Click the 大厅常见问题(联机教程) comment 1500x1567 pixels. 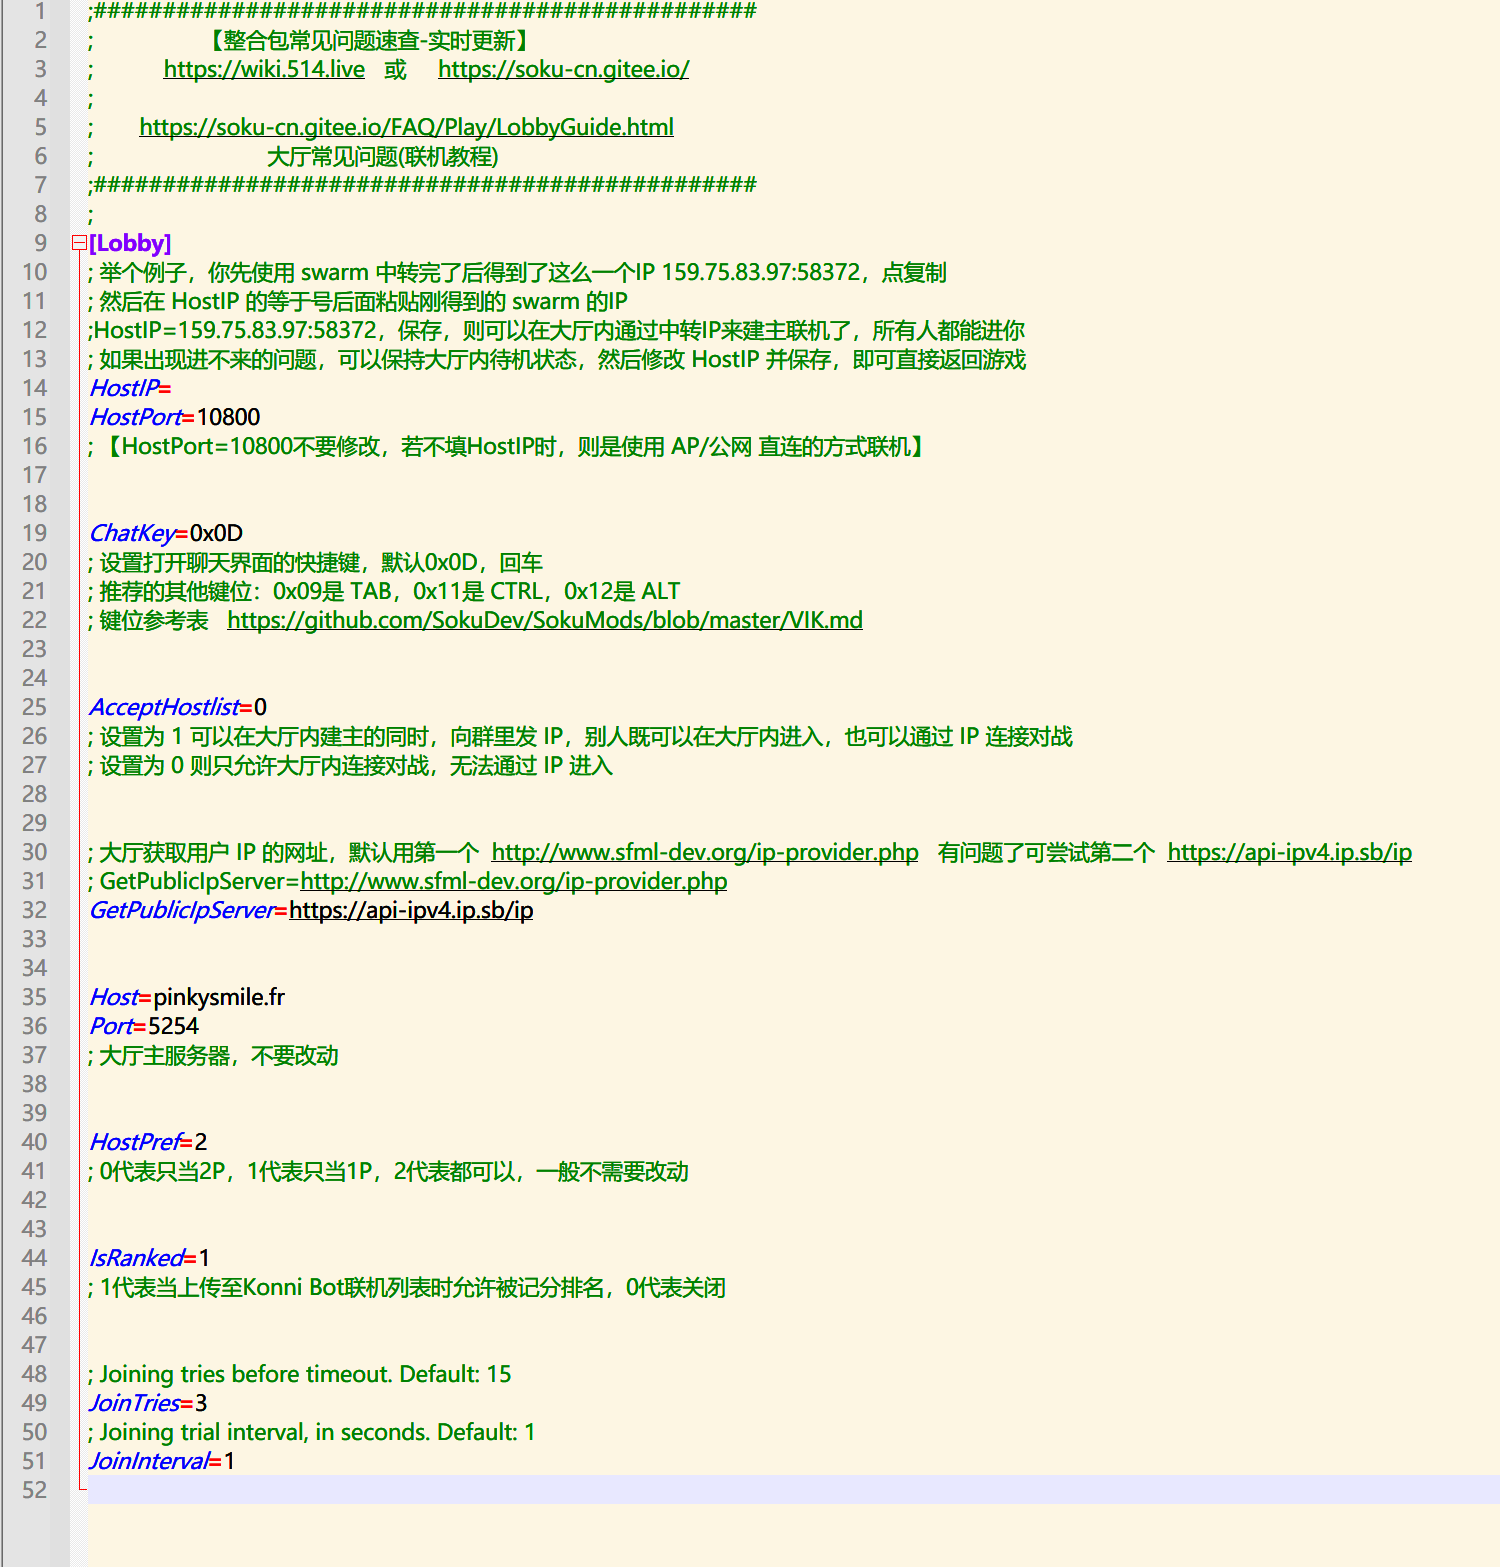click(x=382, y=156)
